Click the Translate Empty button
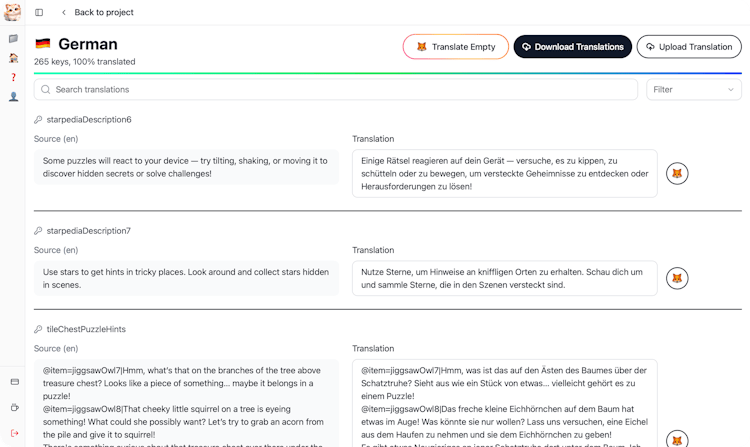This screenshot has width=750, height=447. [455, 47]
